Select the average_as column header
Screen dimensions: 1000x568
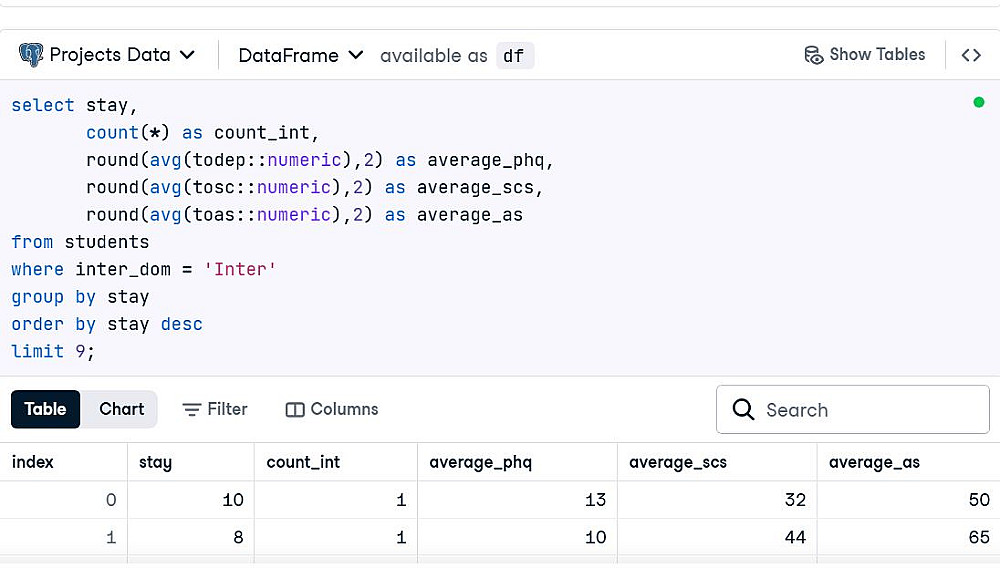[874, 462]
